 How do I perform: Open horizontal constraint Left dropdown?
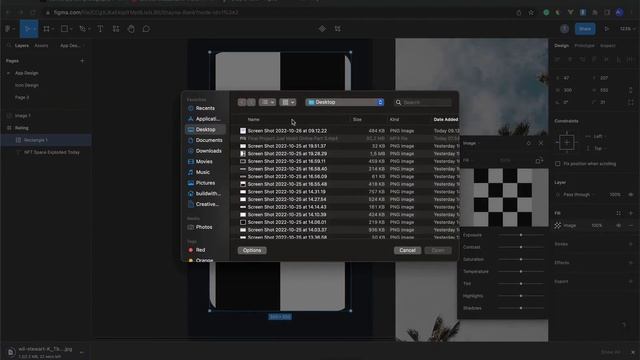tap(597, 136)
